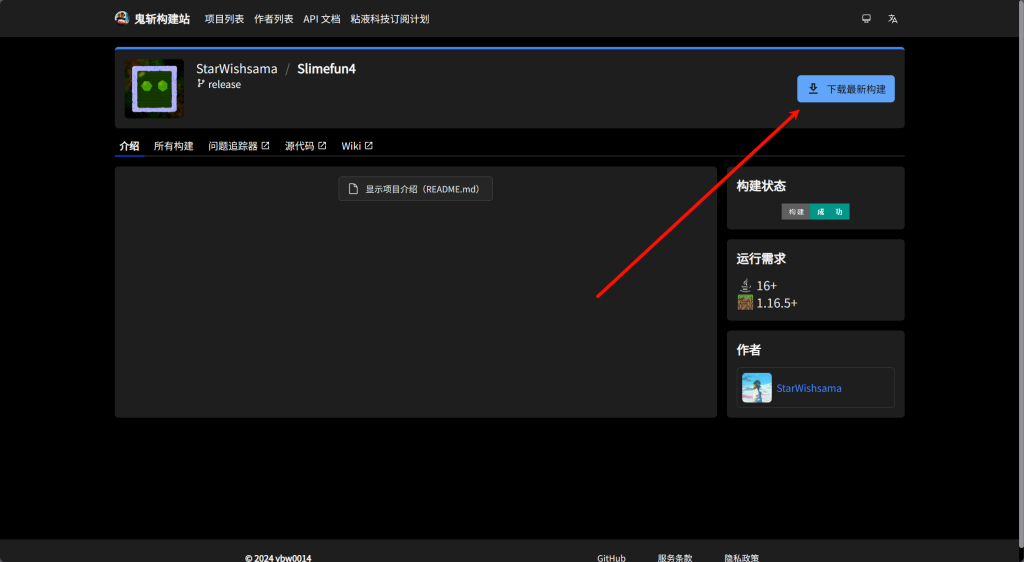Open StarWishsama's author avatar
1024x562 pixels.
click(757, 388)
